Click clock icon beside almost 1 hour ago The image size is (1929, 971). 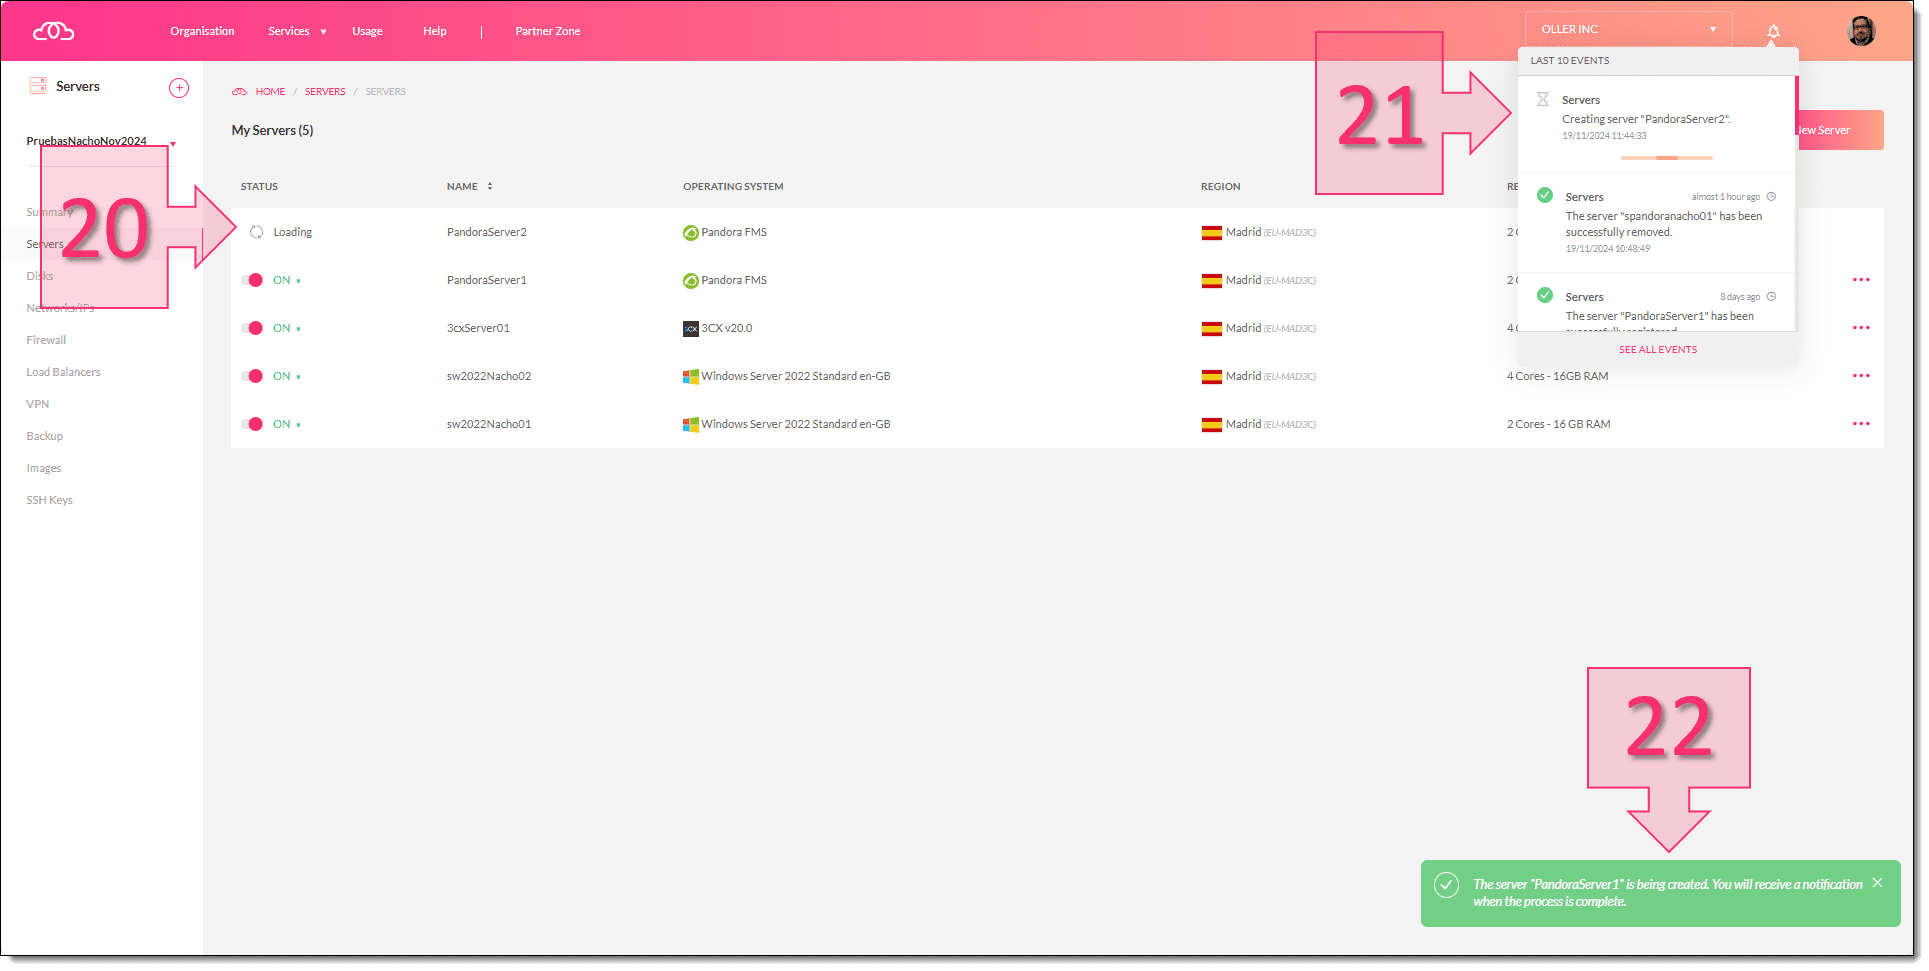(x=1771, y=197)
